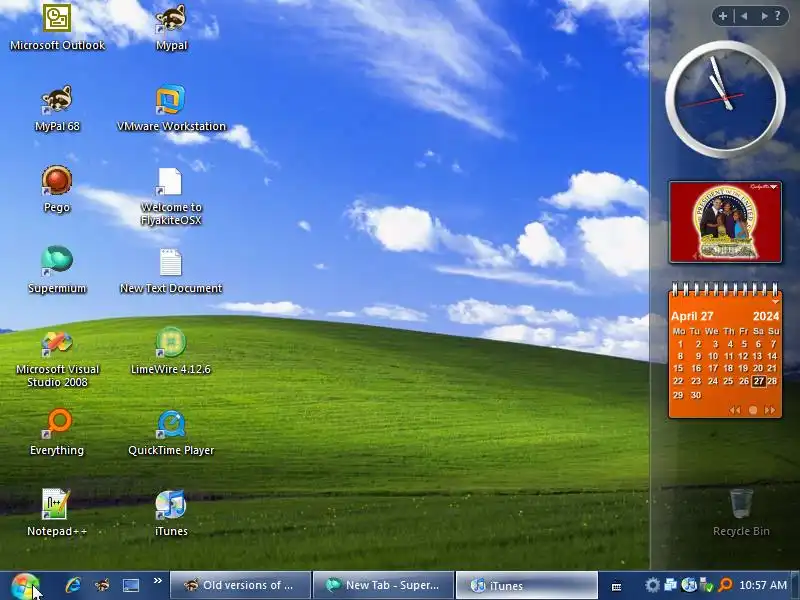The width and height of the screenshot is (800, 600).
Task: Click the 10:57 AM taskbar clock
Action: point(763,585)
